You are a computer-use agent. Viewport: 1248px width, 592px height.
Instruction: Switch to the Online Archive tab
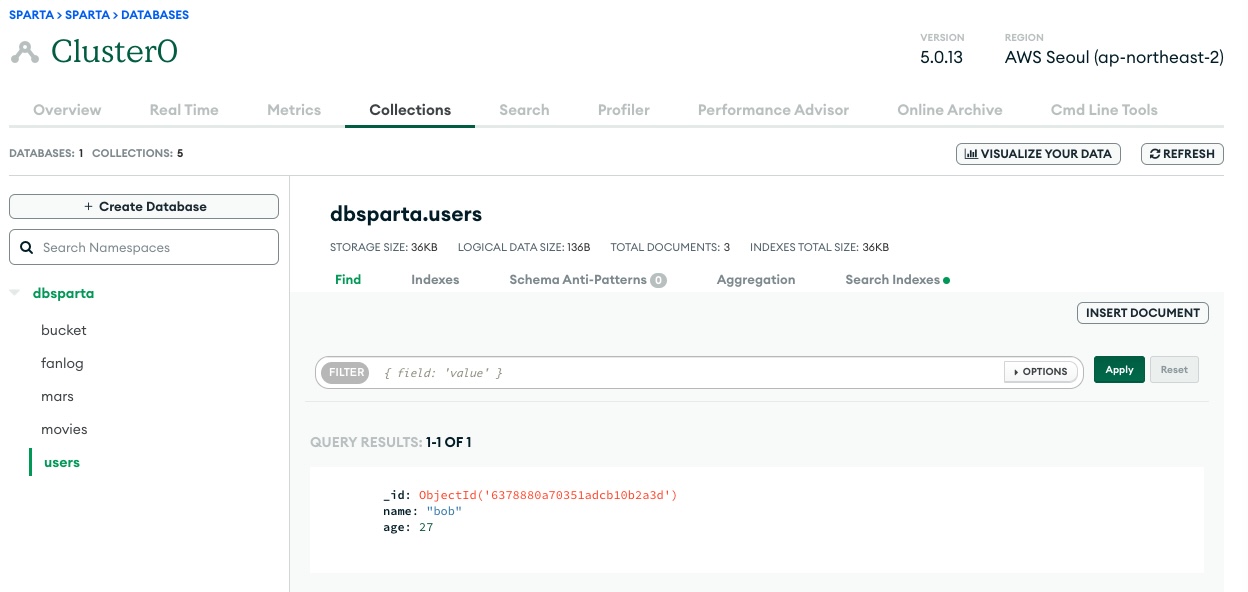pos(950,110)
